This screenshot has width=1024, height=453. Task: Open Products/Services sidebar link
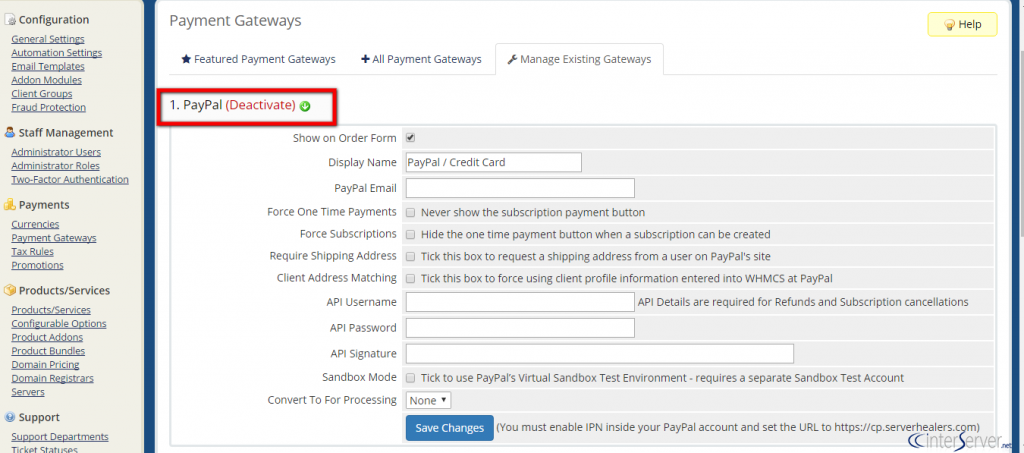pyautogui.click(x=51, y=310)
